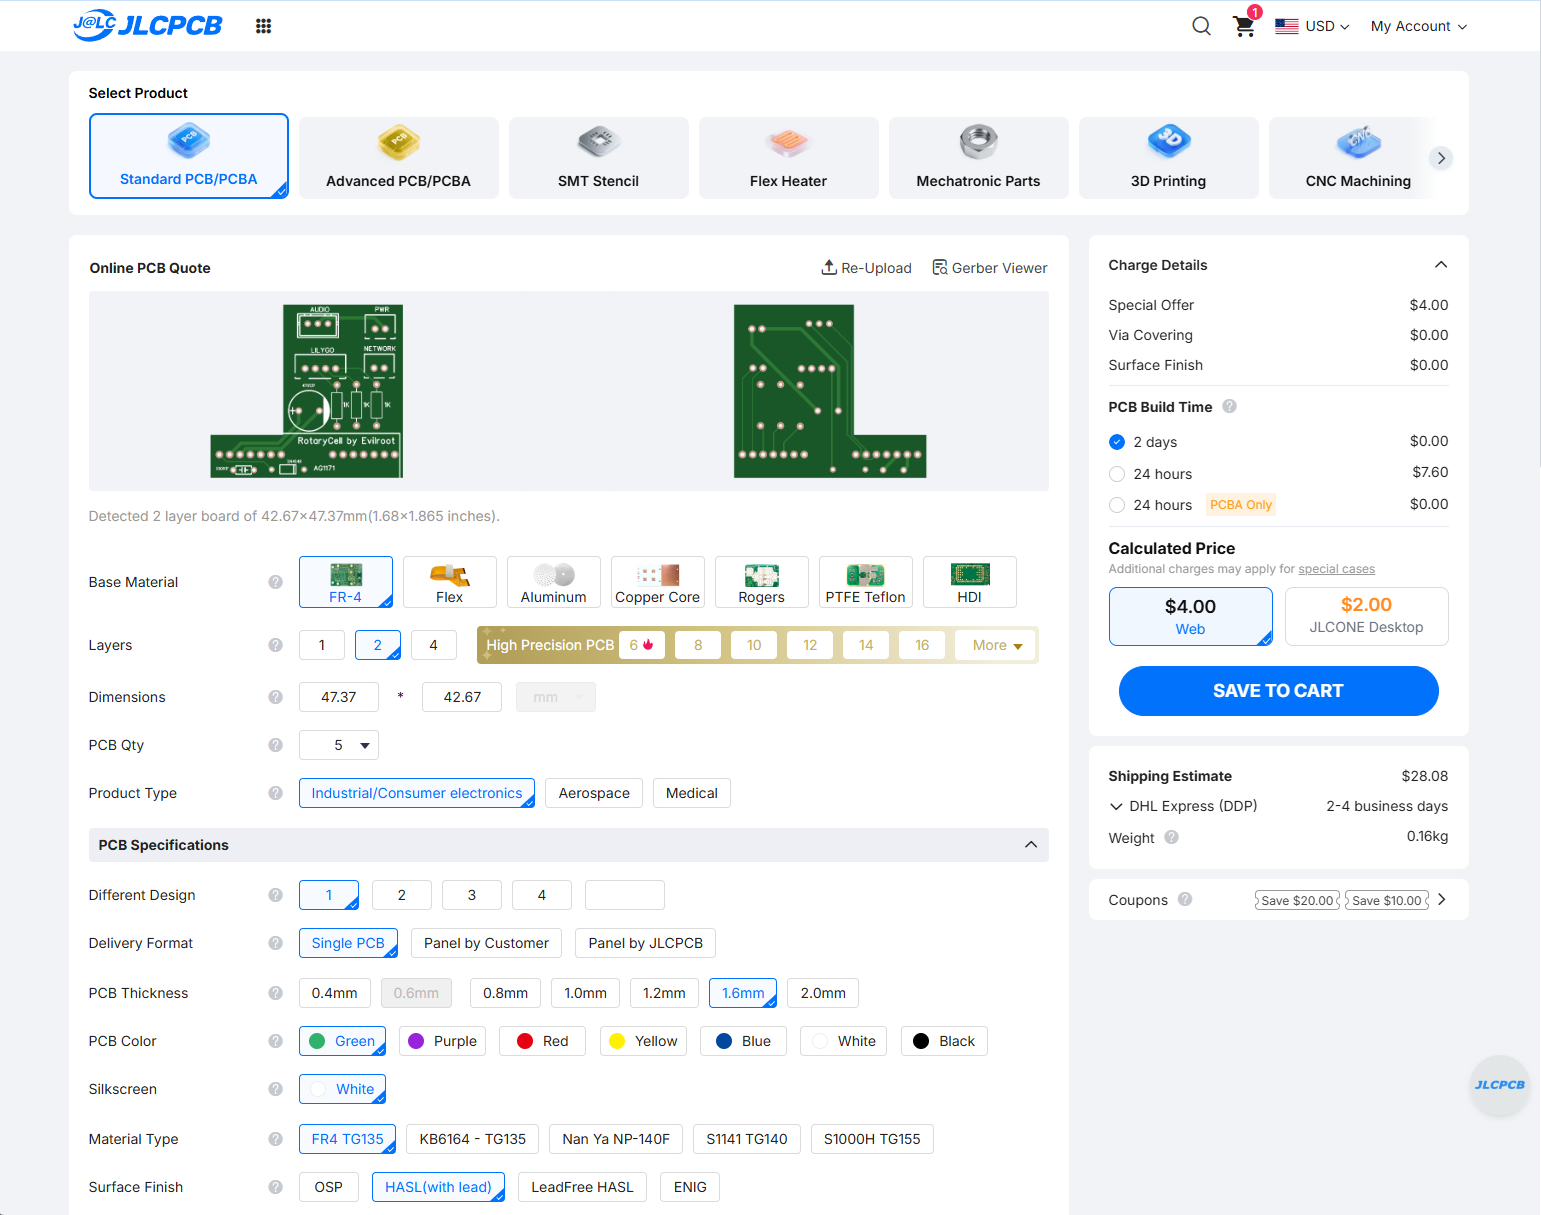
Task: Select the SMT Stencil product tab
Action: [599, 158]
